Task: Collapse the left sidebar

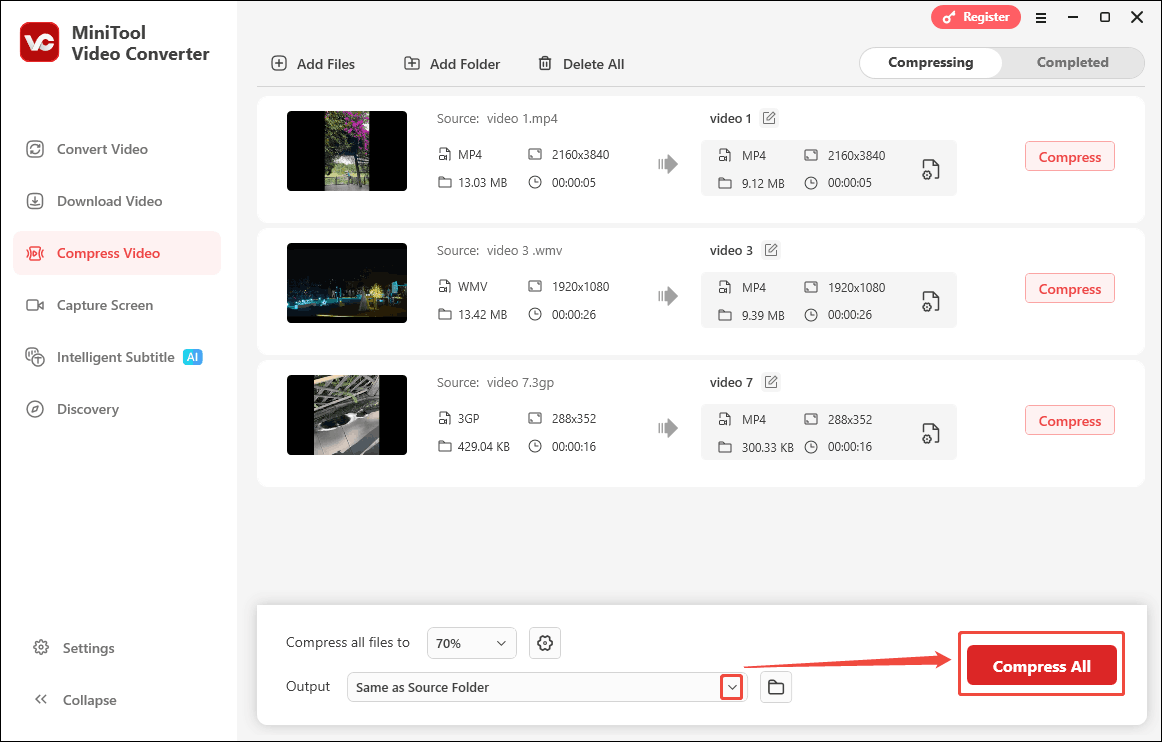Action: click(x=88, y=699)
